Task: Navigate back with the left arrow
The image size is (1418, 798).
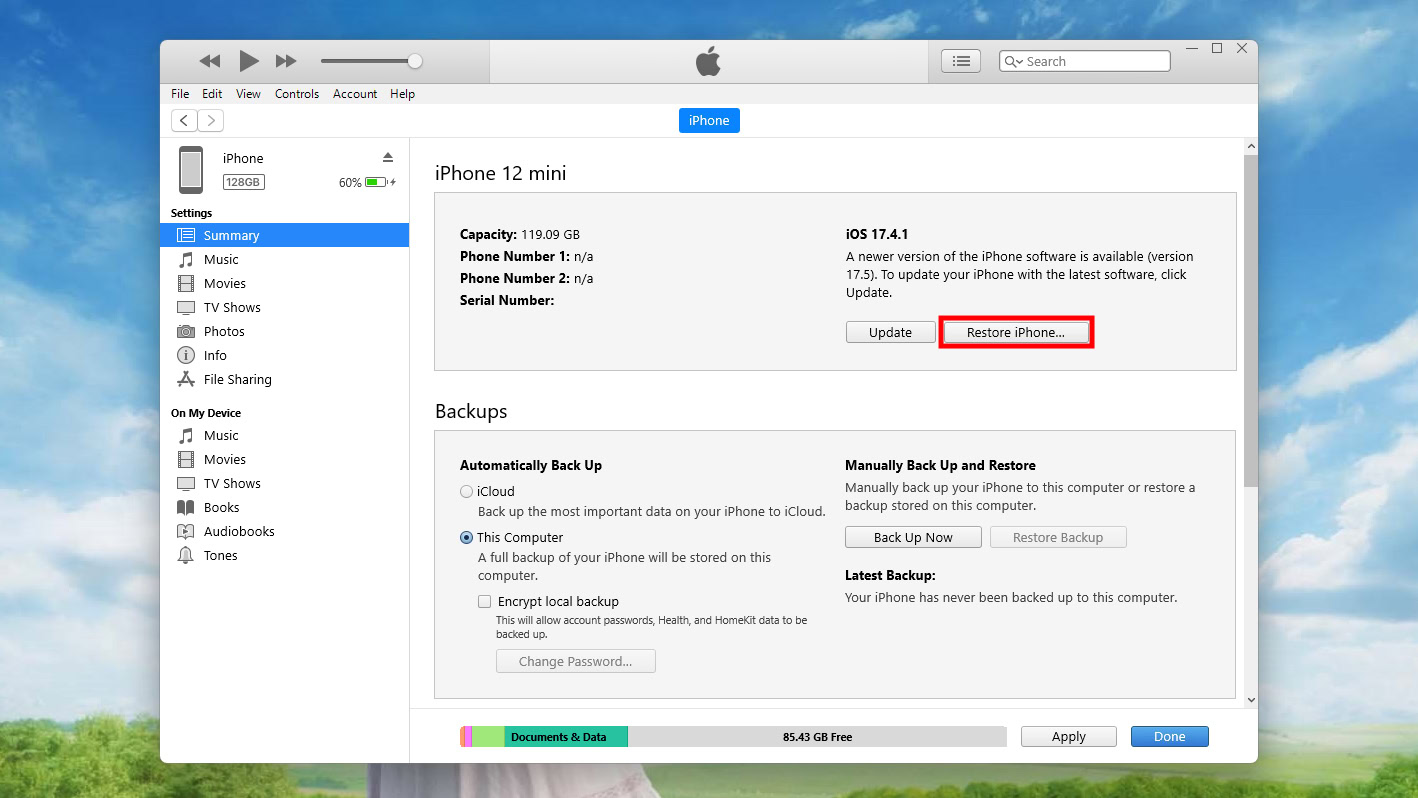Action: pos(184,121)
